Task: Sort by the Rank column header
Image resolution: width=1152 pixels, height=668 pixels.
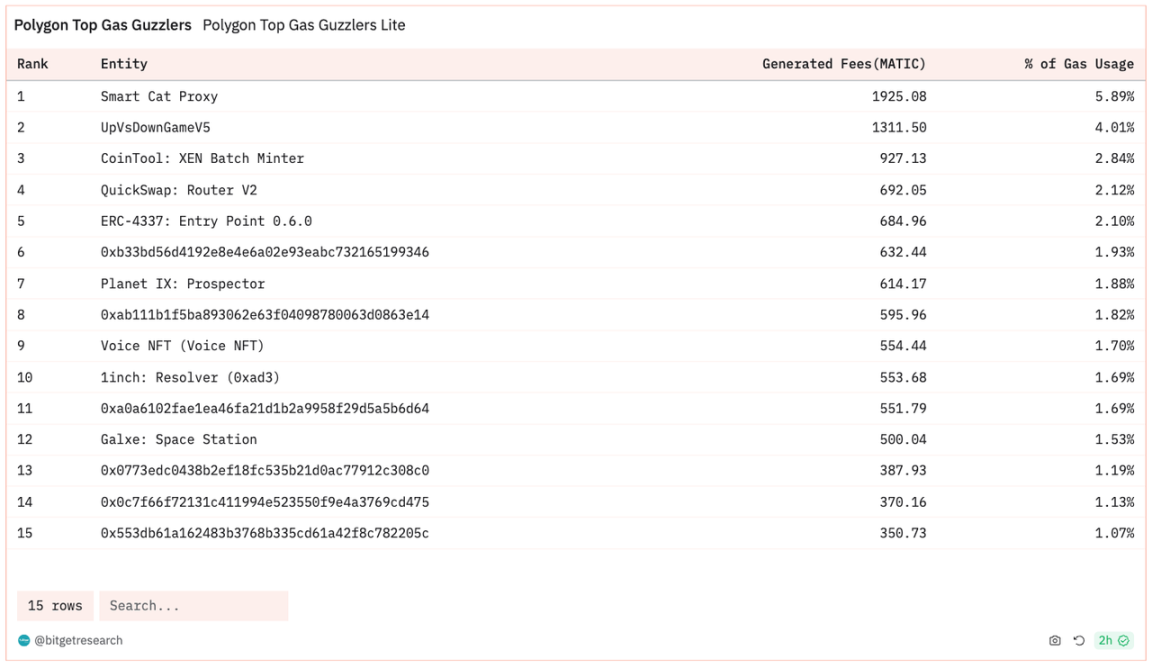Action: [33, 64]
